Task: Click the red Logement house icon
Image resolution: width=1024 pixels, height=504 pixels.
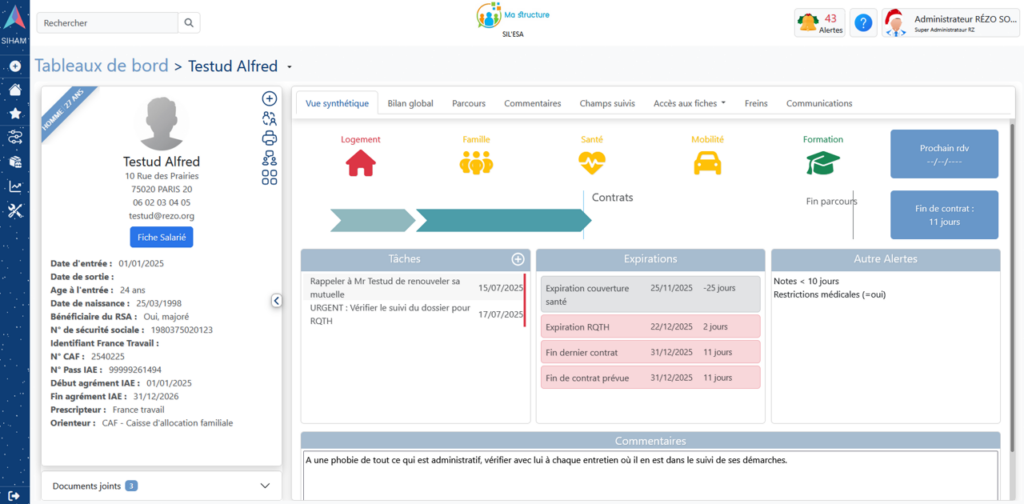Action: [x=360, y=162]
